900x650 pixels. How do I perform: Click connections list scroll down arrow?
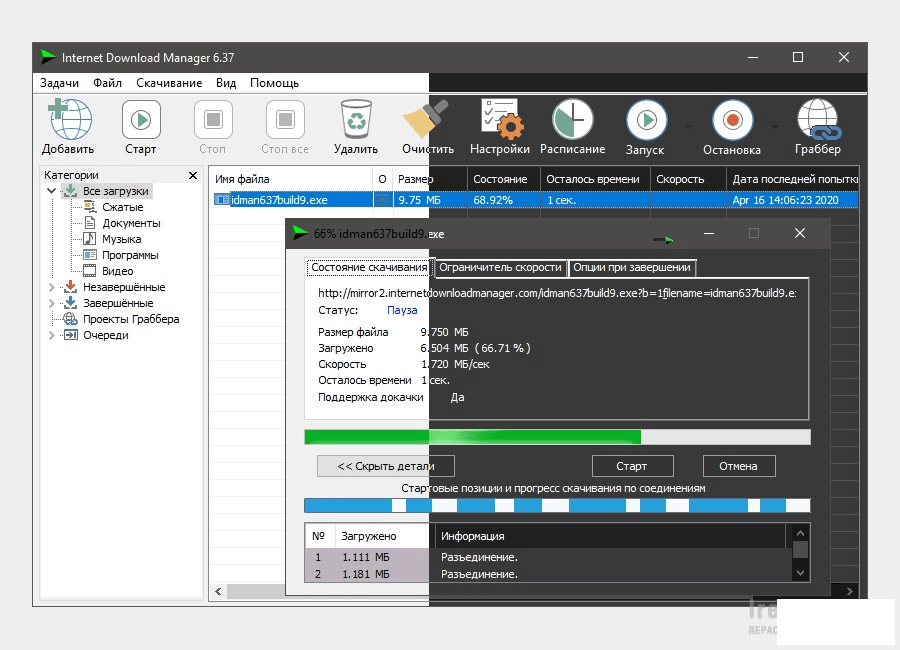pyautogui.click(x=800, y=573)
